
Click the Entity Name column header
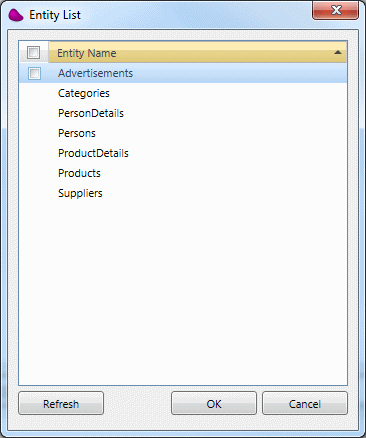(x=198, y=53)
